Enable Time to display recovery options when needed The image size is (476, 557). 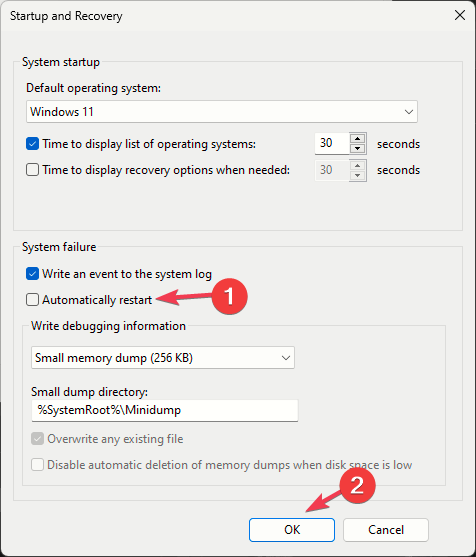coord(32,170)
